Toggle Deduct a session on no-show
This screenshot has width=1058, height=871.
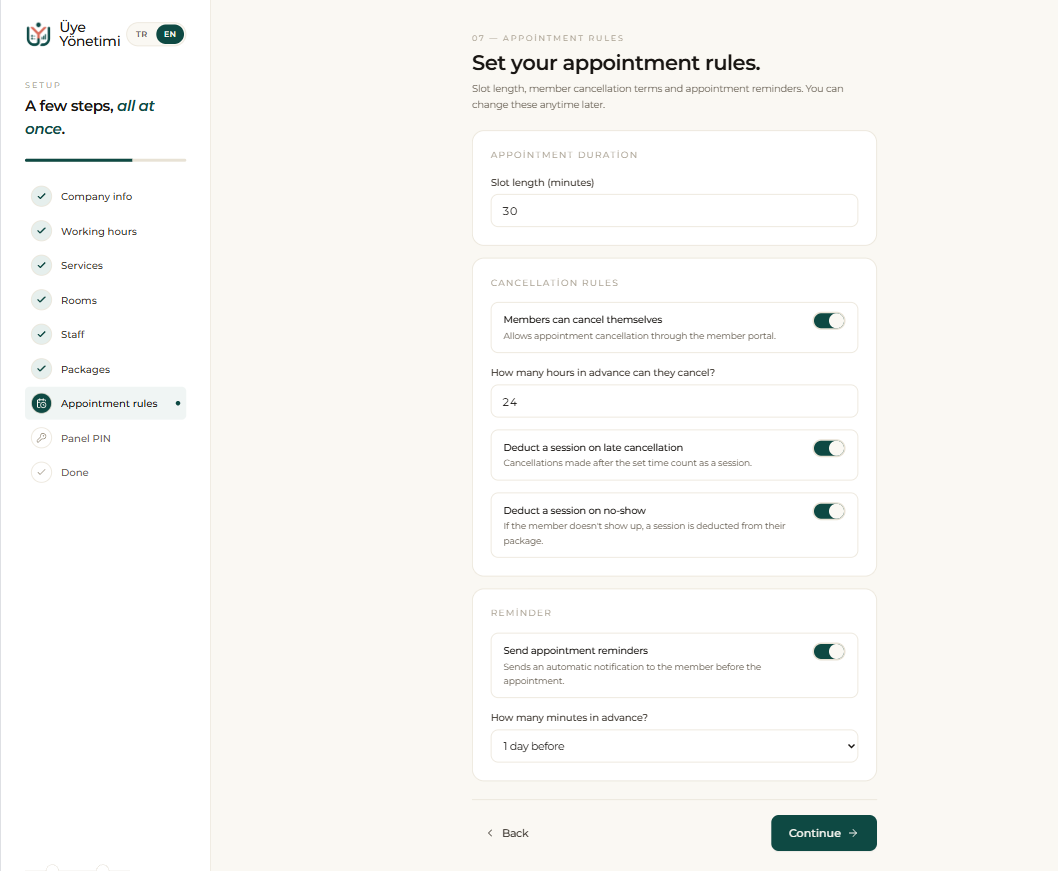point(829,511)
